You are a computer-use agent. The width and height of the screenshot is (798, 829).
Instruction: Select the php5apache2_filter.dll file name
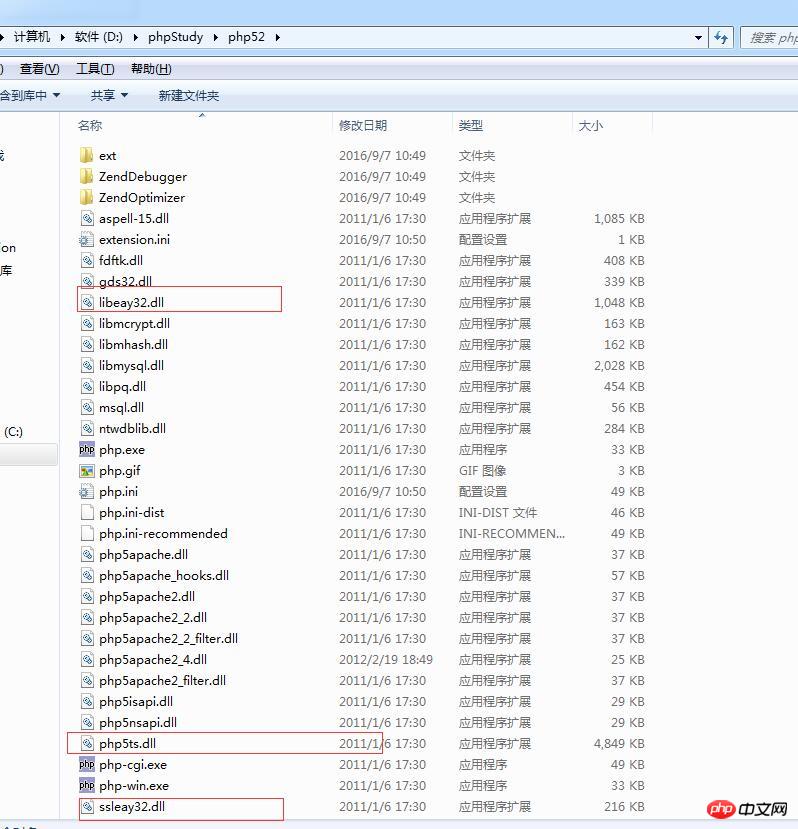(162, 680)
